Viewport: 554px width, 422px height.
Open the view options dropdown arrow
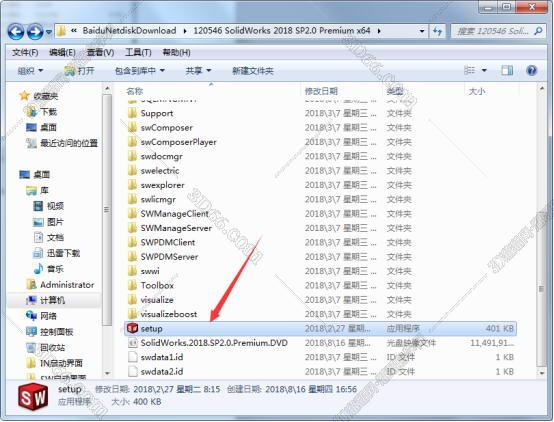484,71
